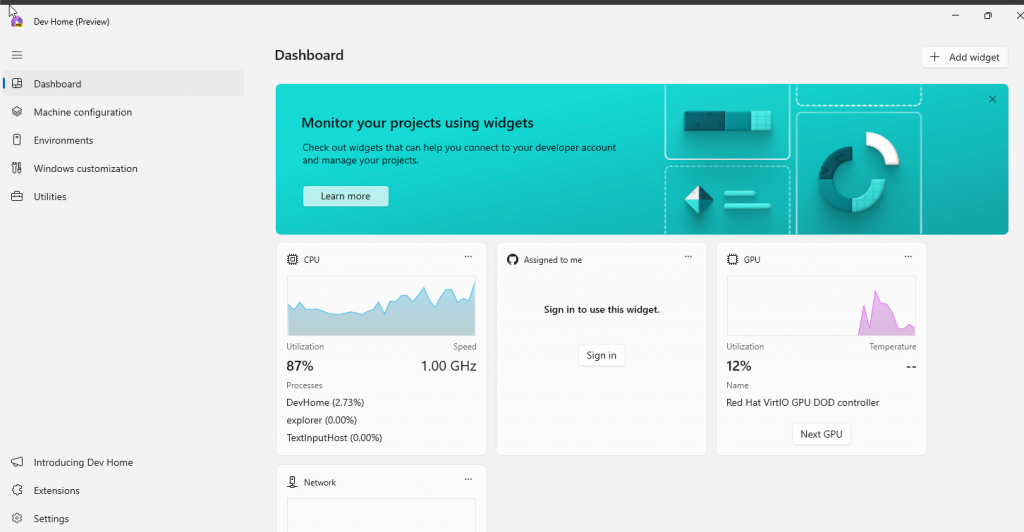Open the Network widget more options menu
Screen dimensions: 1024x532
468,479
